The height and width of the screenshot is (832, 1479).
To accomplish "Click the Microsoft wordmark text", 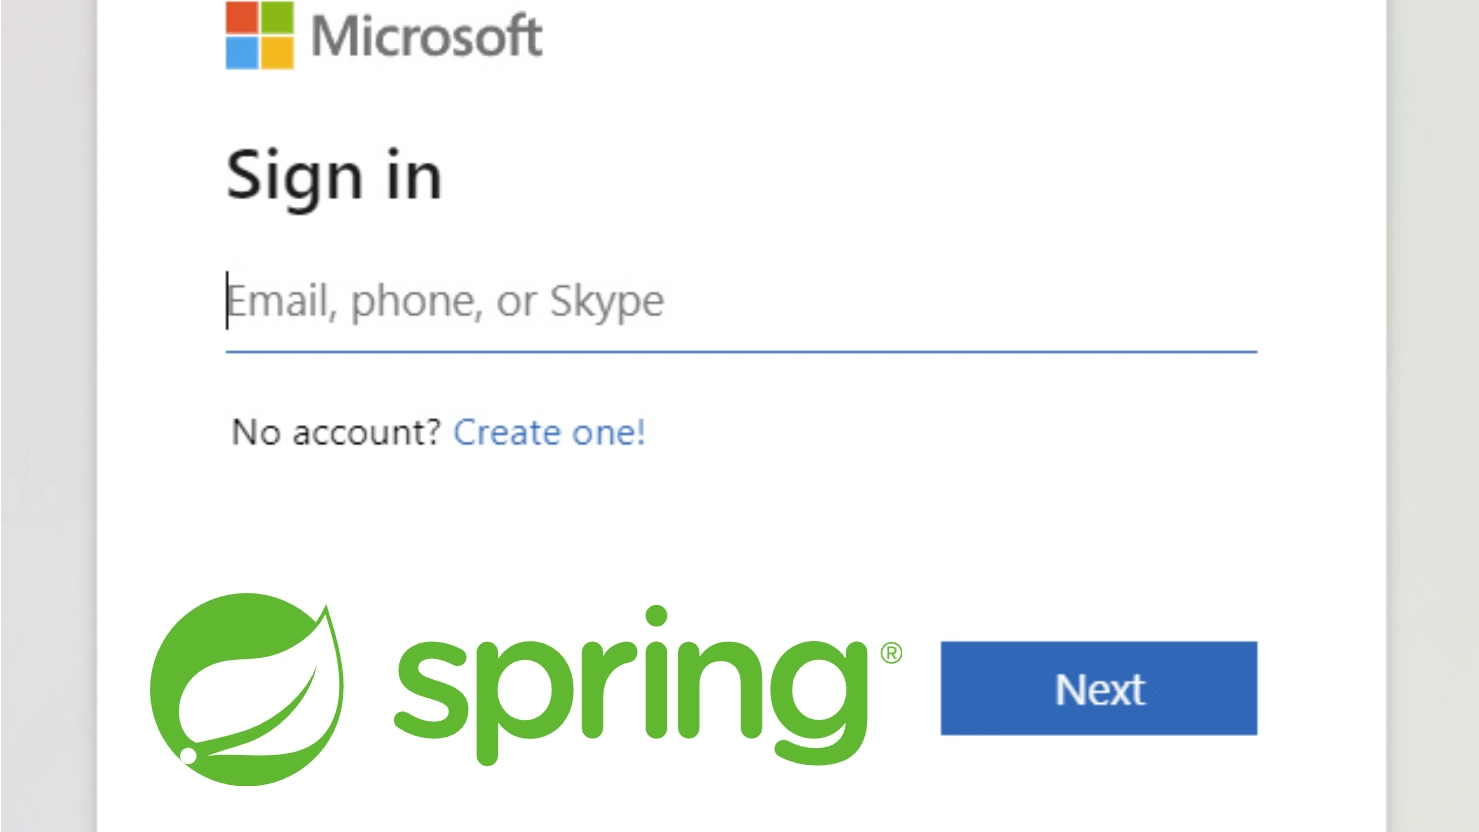I will point(427,37).
